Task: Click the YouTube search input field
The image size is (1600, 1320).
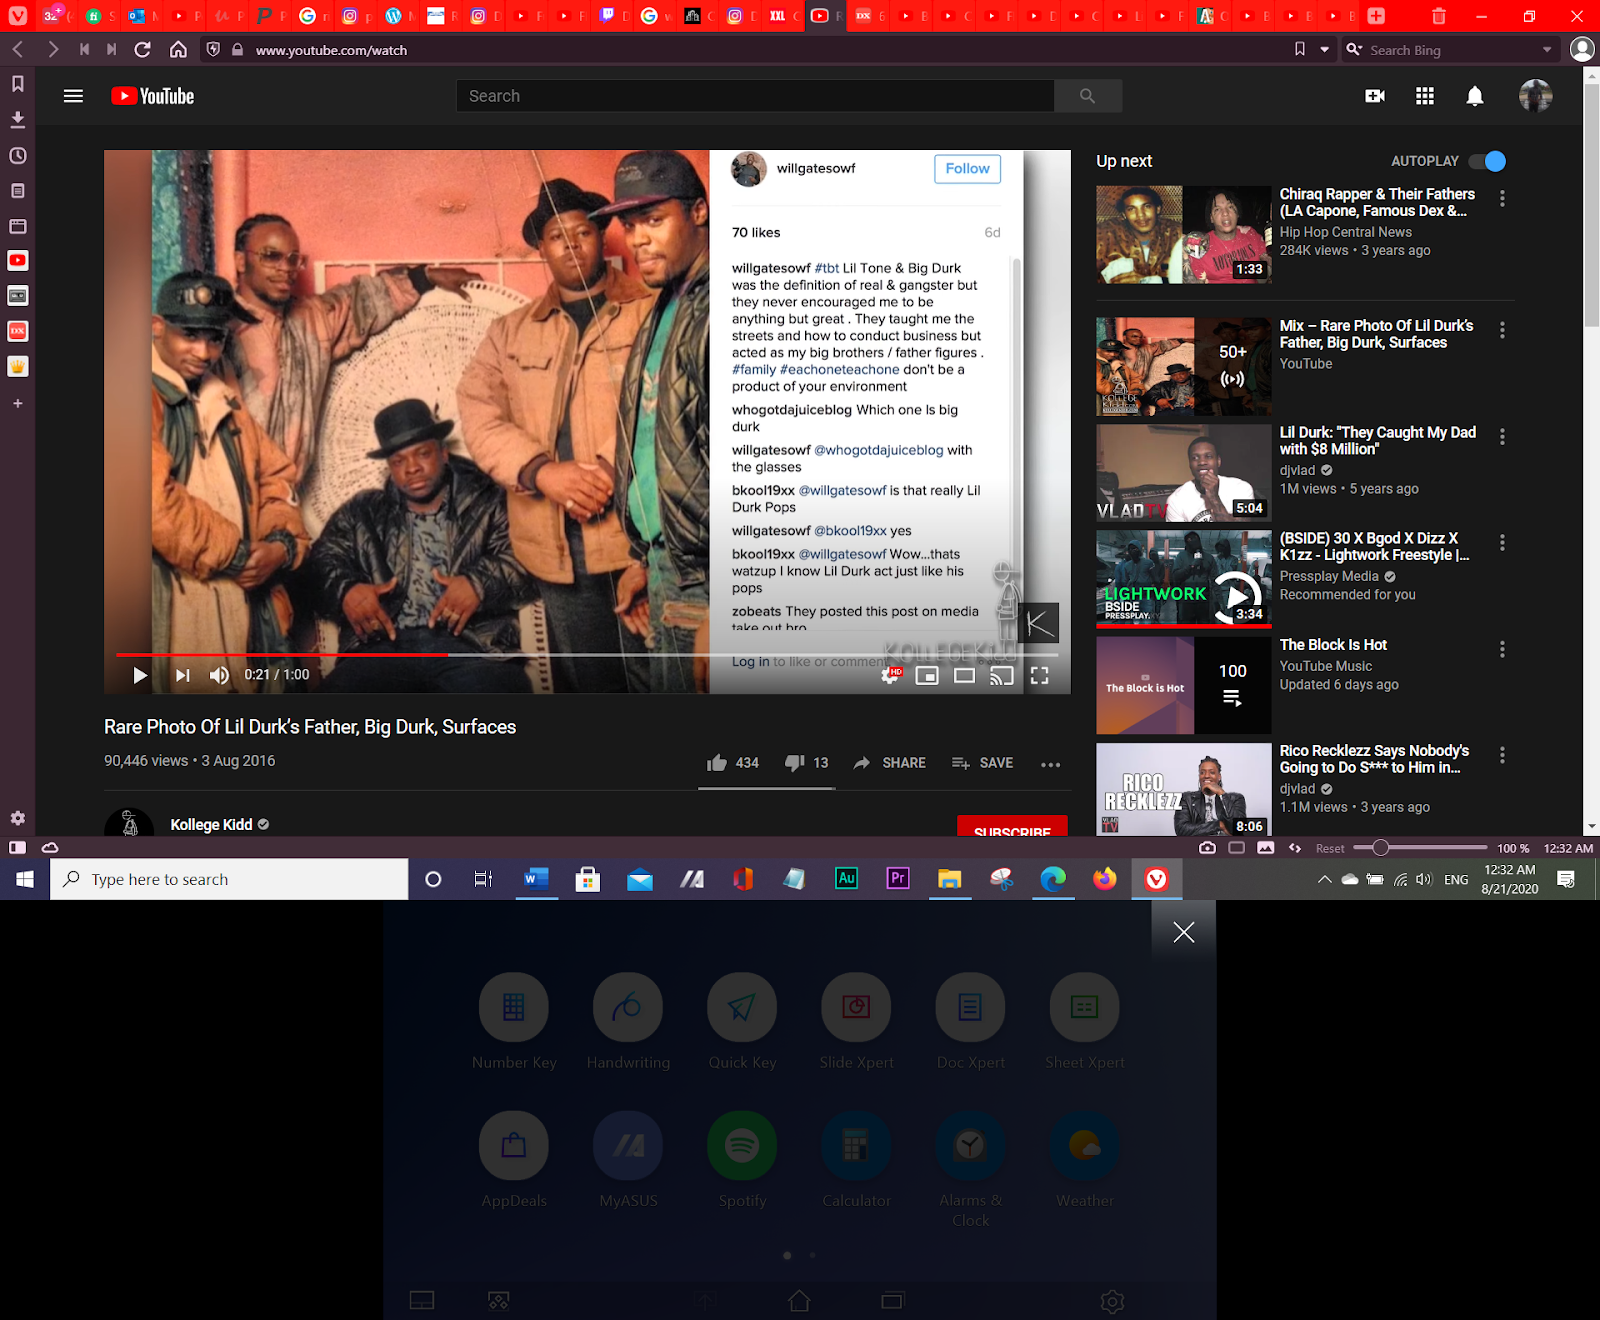Action: point(755,96)
